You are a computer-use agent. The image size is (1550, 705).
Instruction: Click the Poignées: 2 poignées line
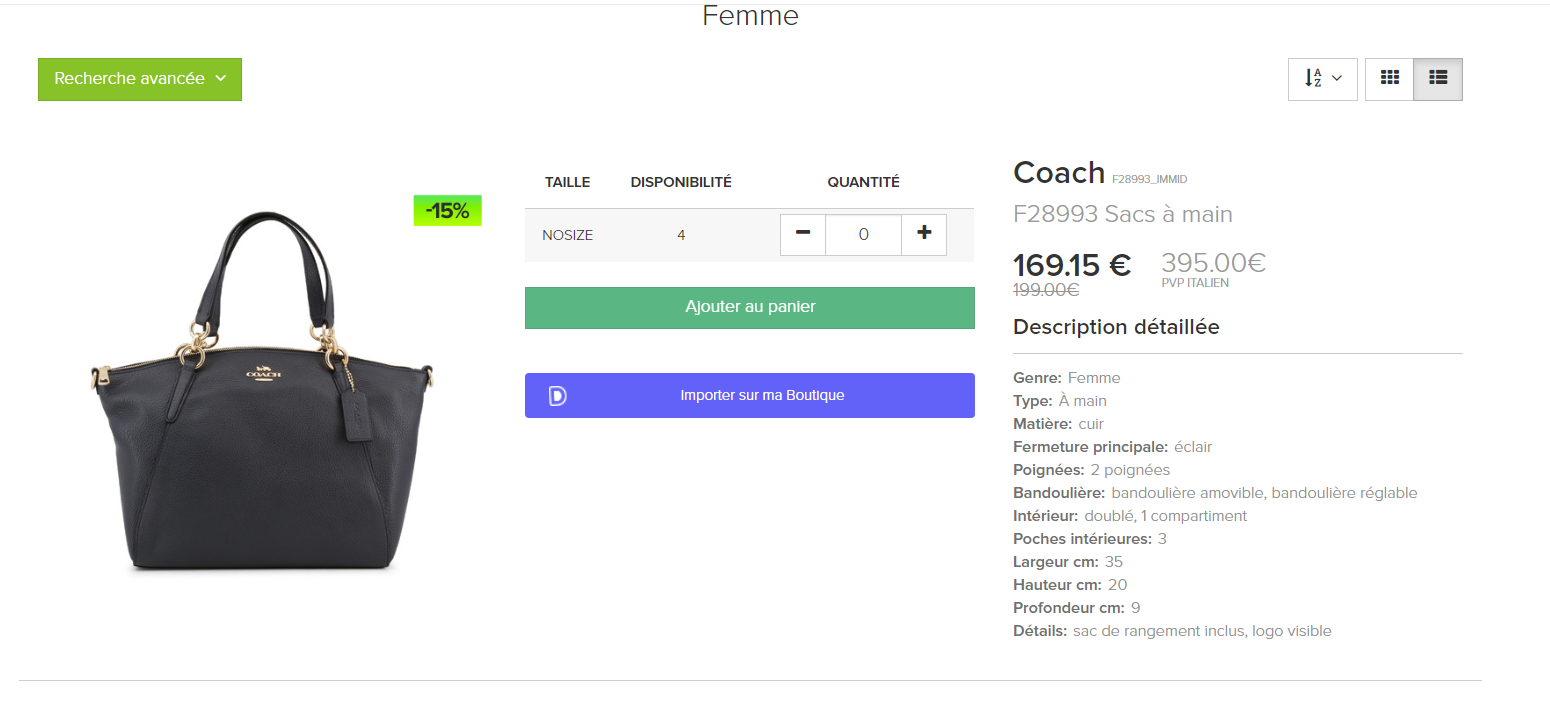click(x=1091, y=470)
